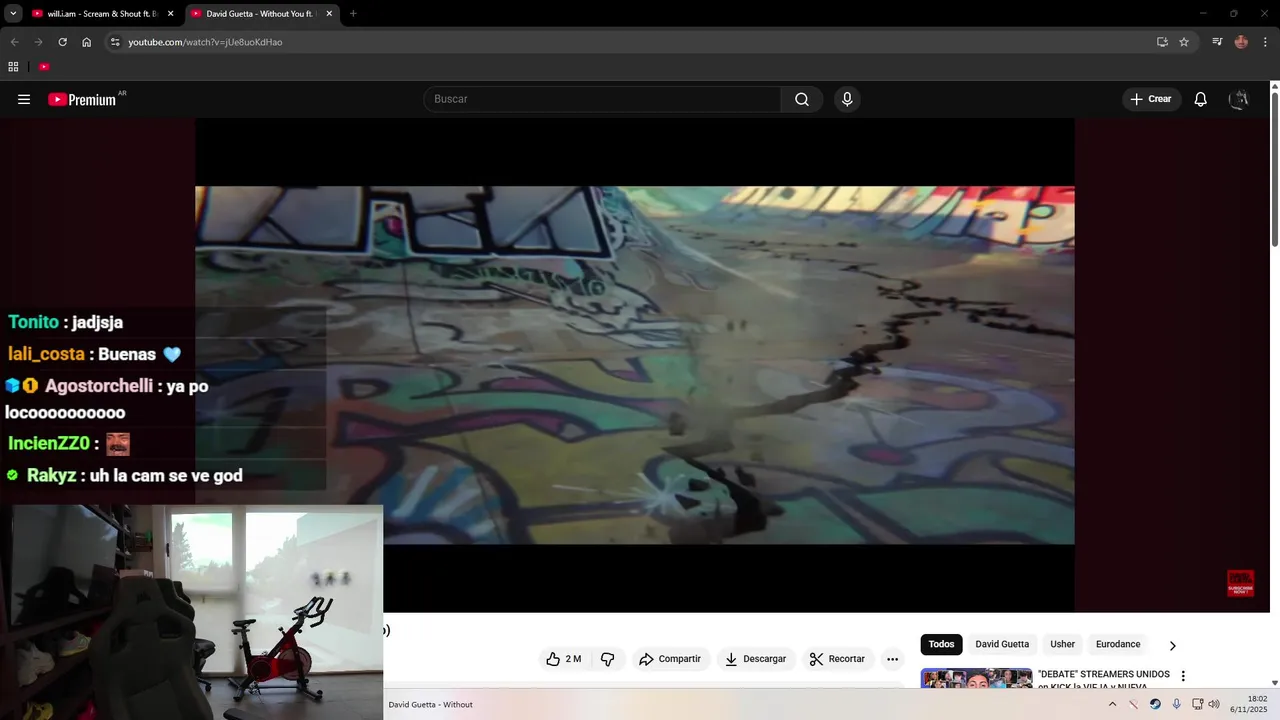
Task: Open the YouTube bookmark shortcut
Action: pos(44,67)
